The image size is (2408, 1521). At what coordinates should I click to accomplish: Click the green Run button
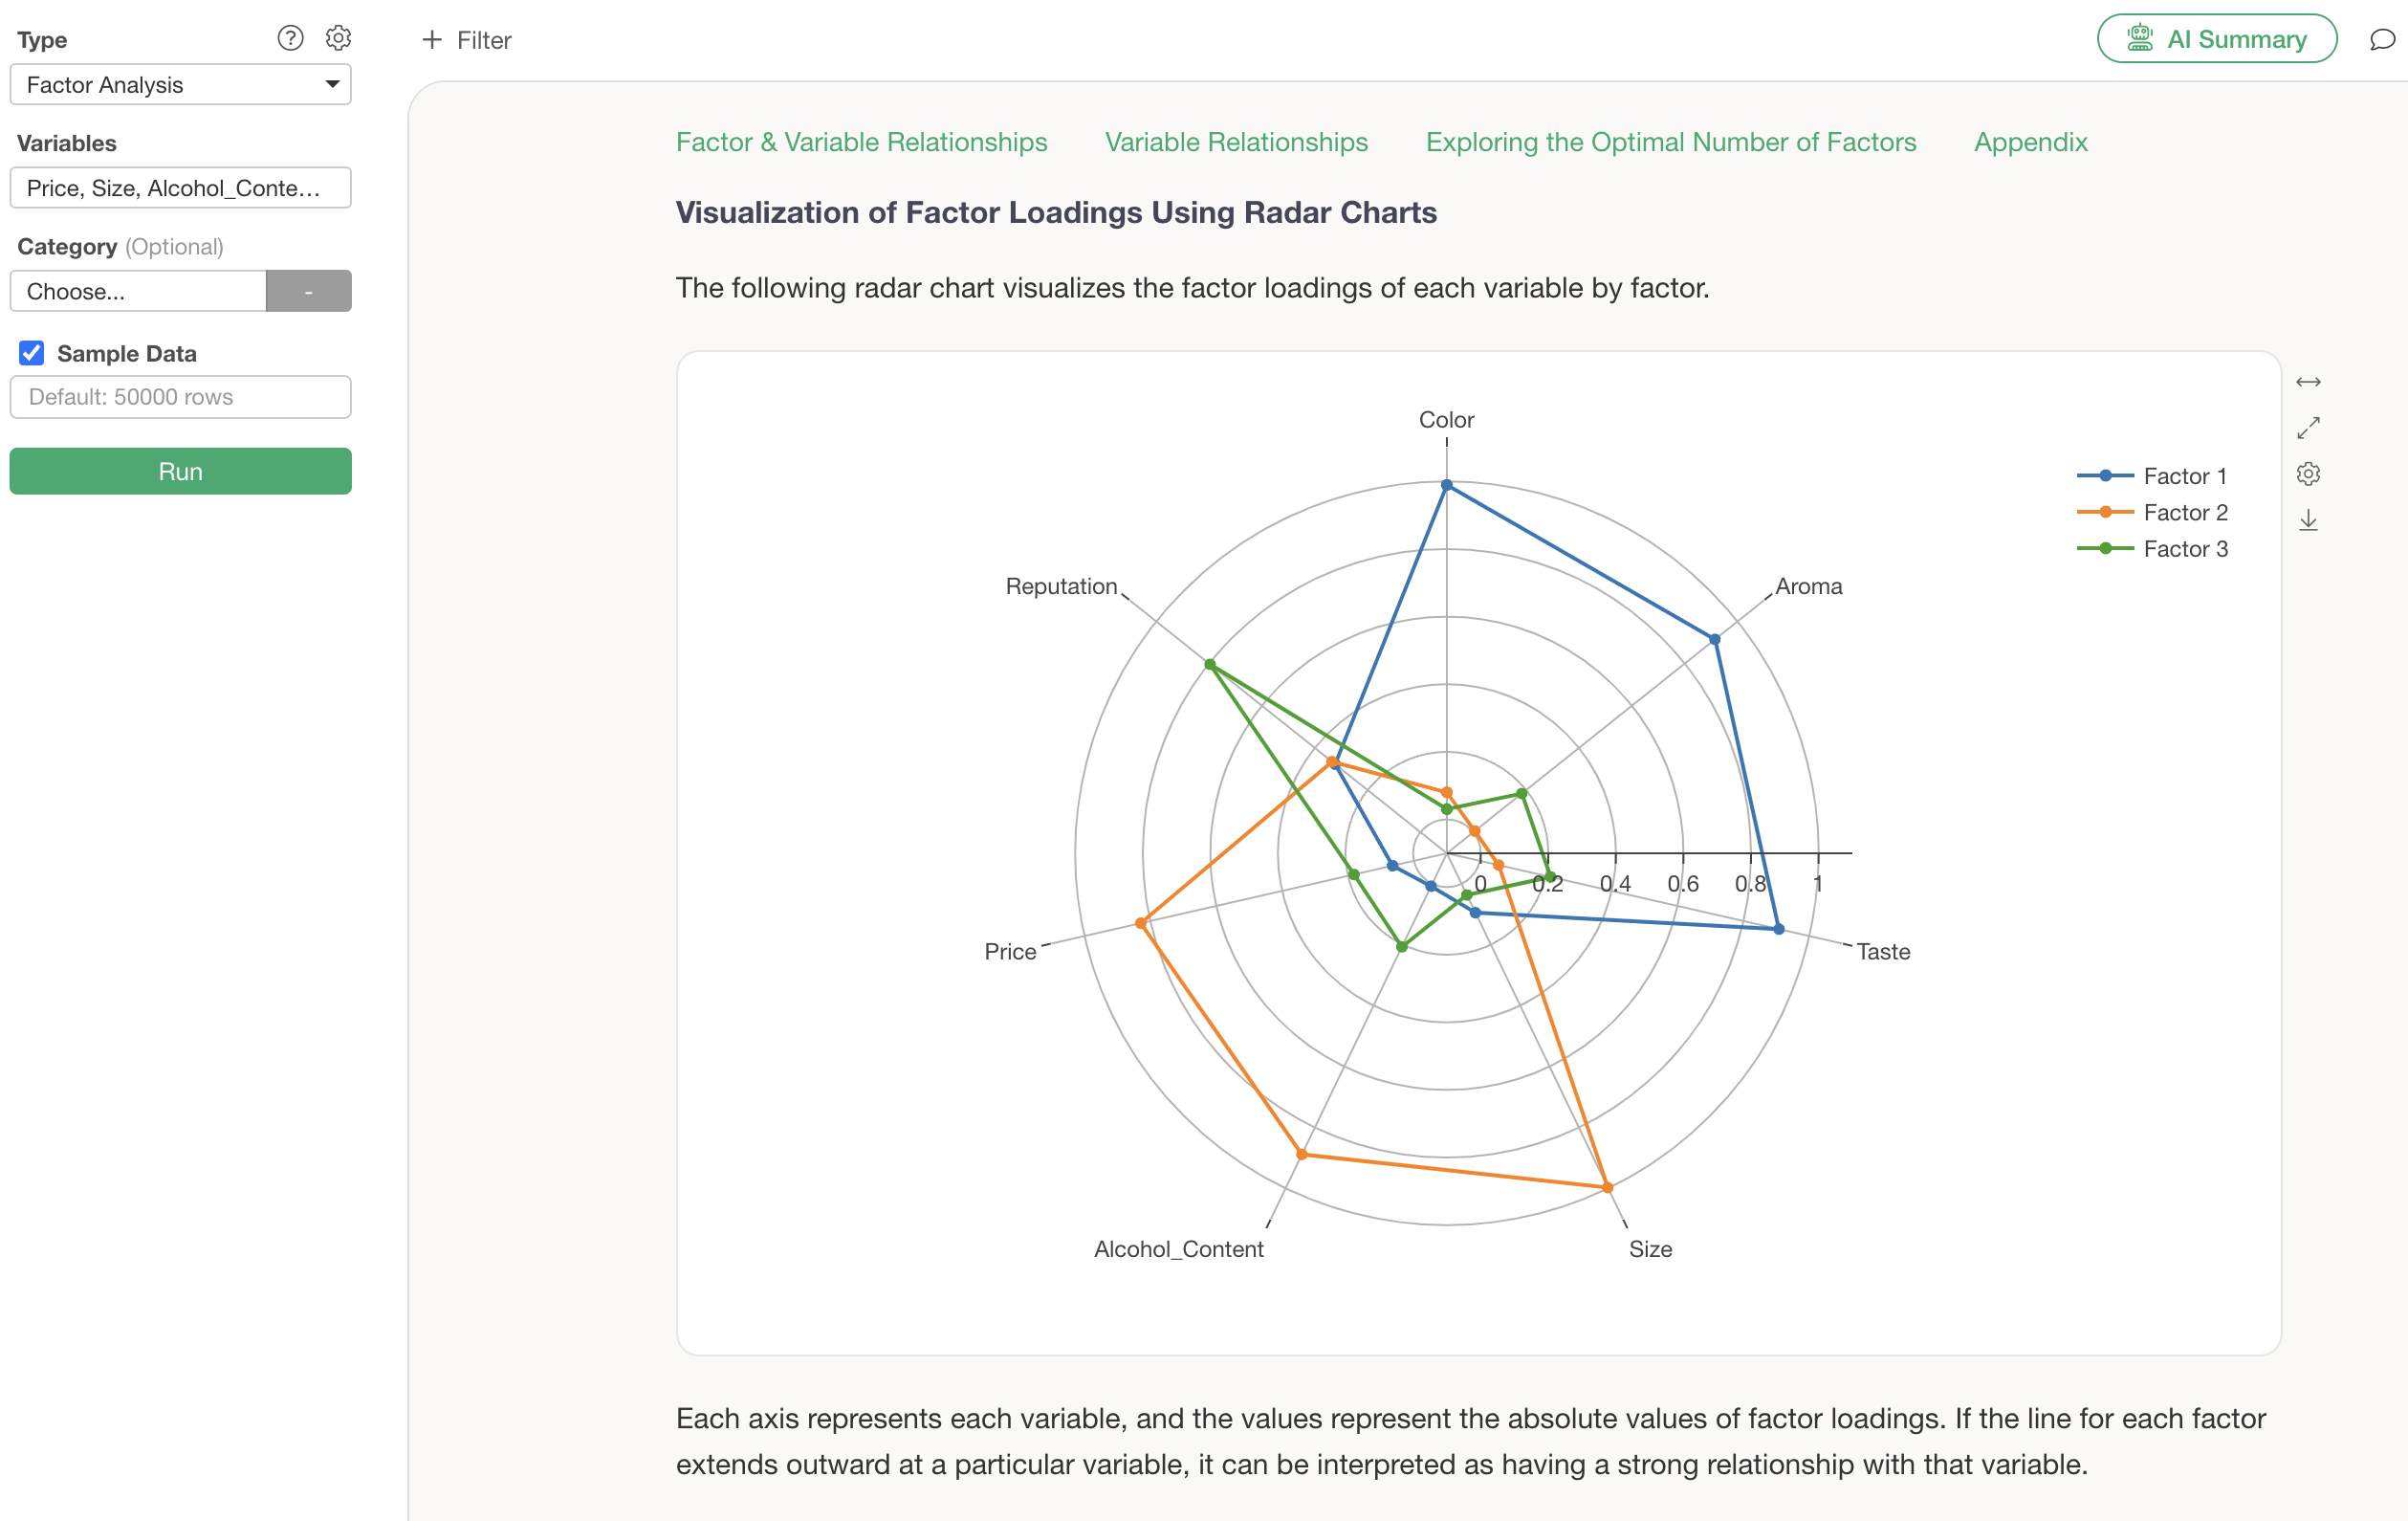pos(181,471)
